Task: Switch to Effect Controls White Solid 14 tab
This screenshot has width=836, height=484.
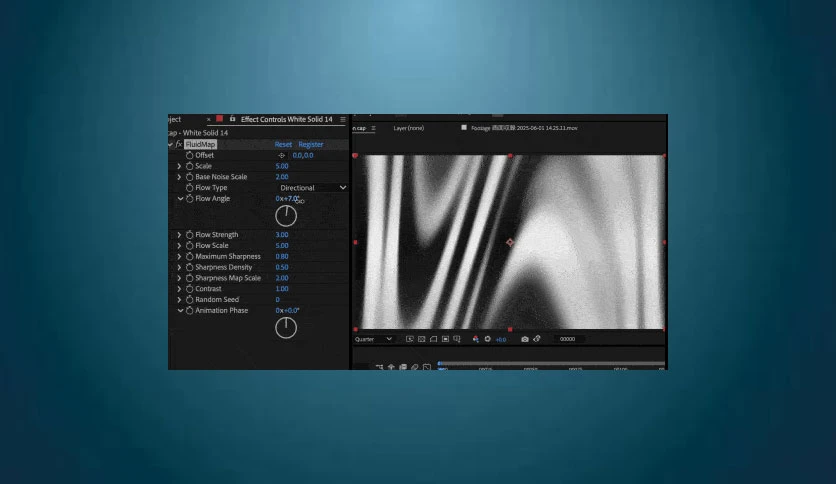Action: tap(286, 119)
